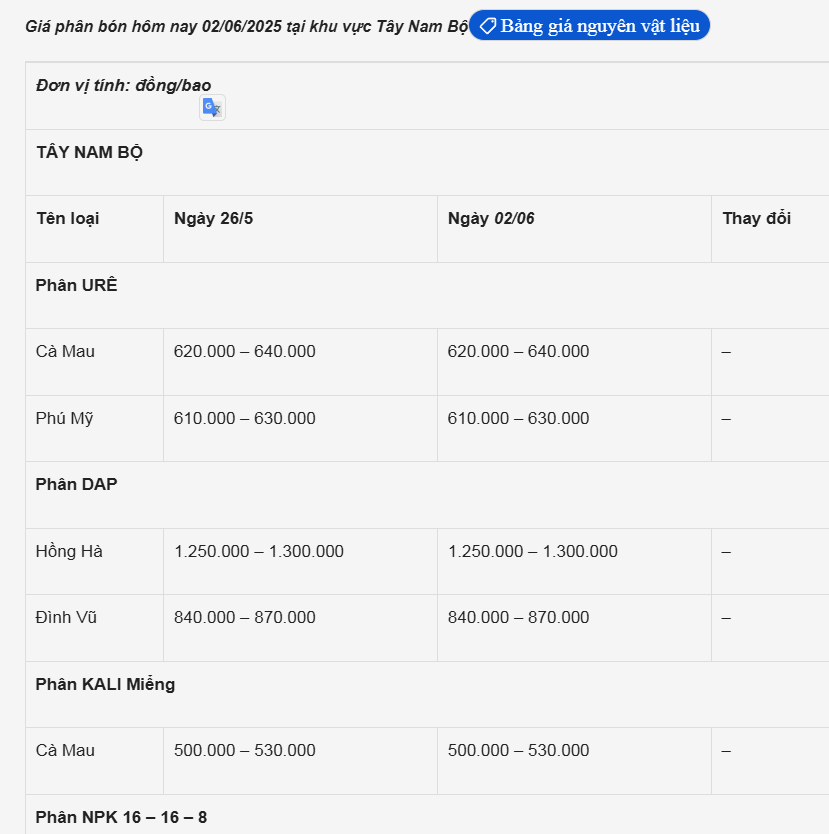This screenshot has height=834, width=829.
Task: Click the Đình Vũ row name cell
Action: [66, 617]
